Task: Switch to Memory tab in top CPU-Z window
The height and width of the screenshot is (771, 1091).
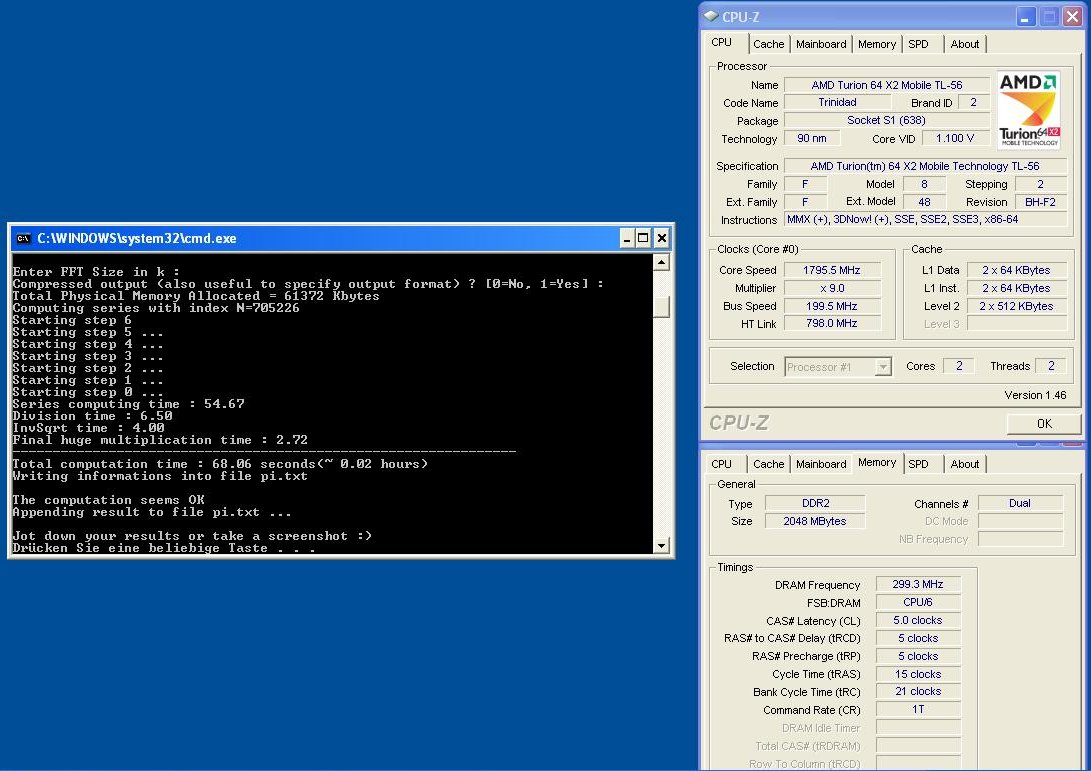Action: tap(877, 44)
